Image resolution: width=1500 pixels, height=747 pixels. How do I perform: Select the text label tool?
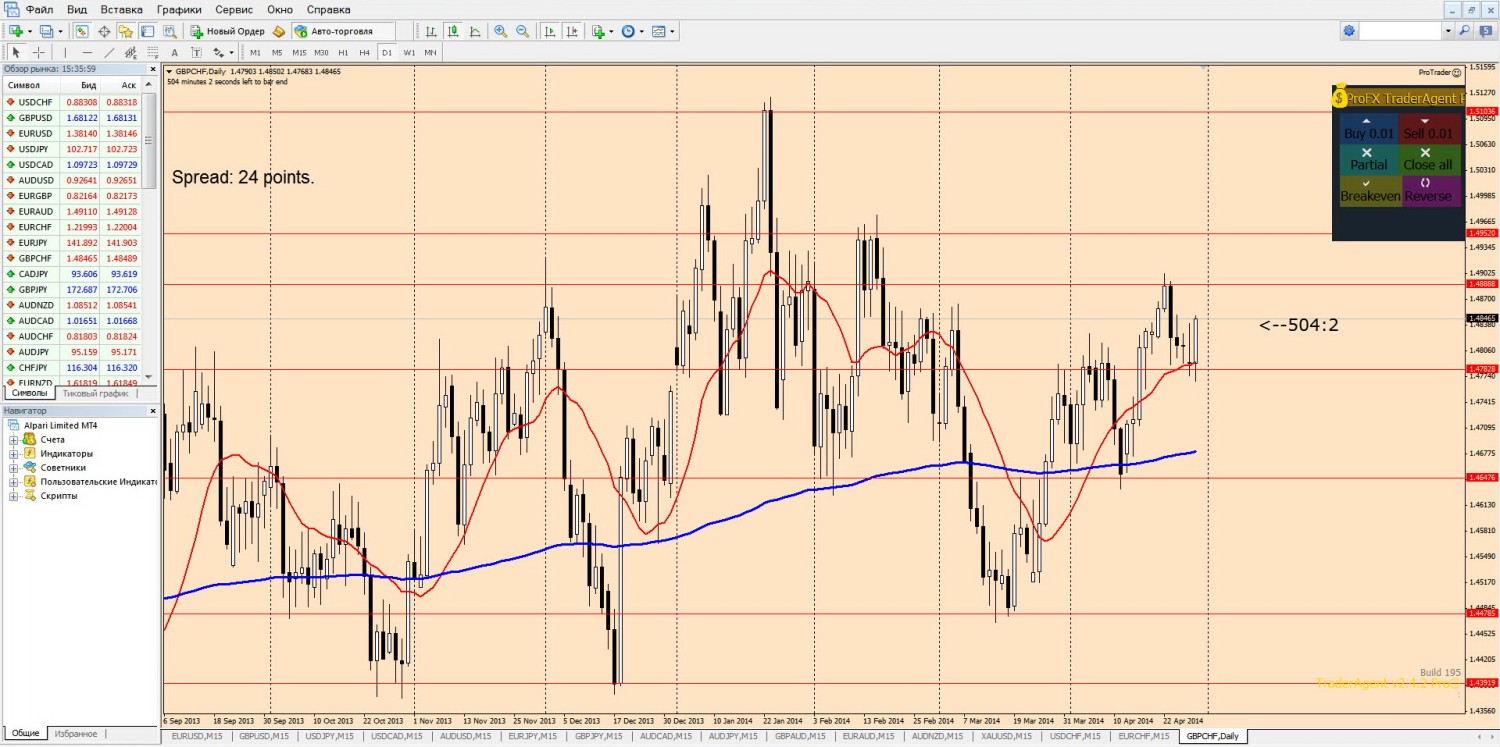(x=196, y=52)
